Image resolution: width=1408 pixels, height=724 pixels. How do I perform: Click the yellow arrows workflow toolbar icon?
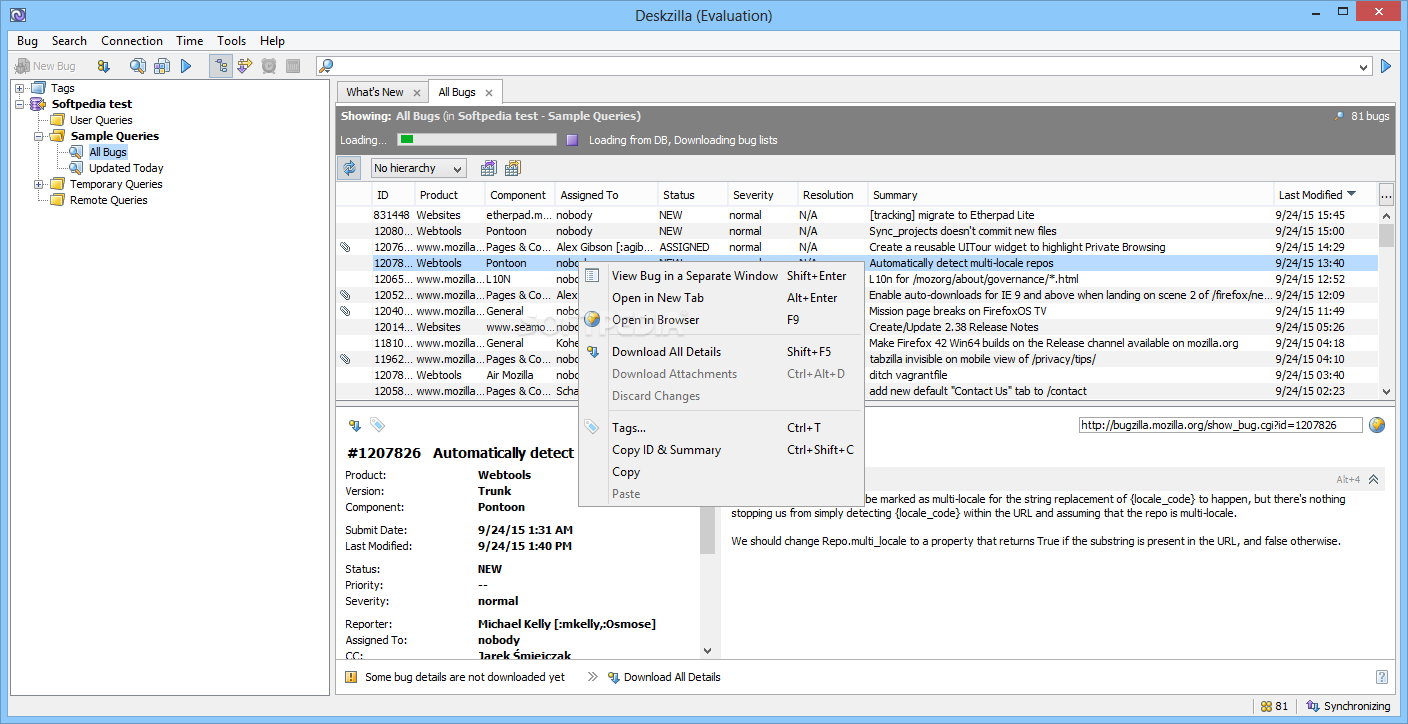tap(245, 66)
